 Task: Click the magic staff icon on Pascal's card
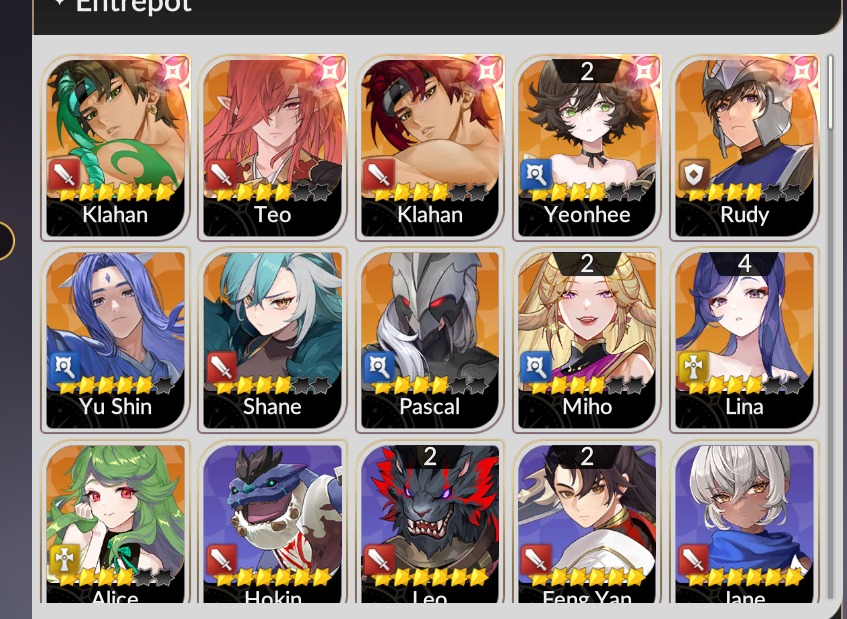point(379,367)
